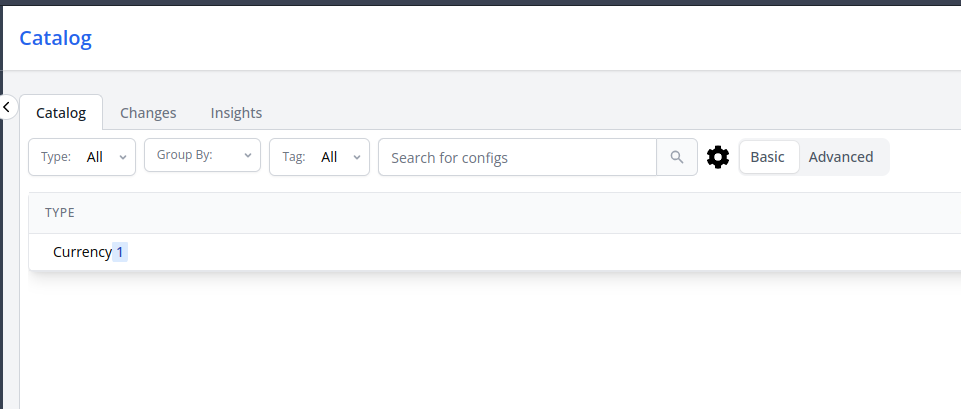Open settings via the gear icon
The image size is (961, 409).
[x=718, y=157]
